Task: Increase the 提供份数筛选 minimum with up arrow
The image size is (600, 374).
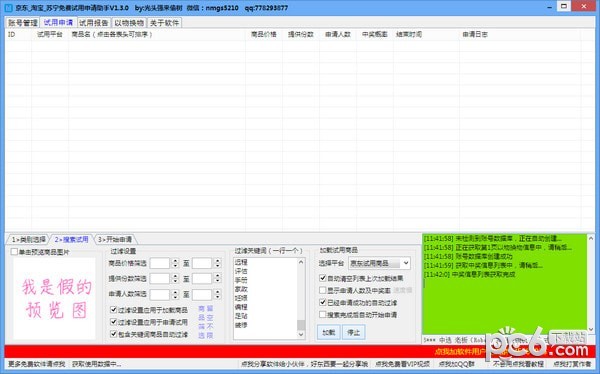Action: click(175, 276)
